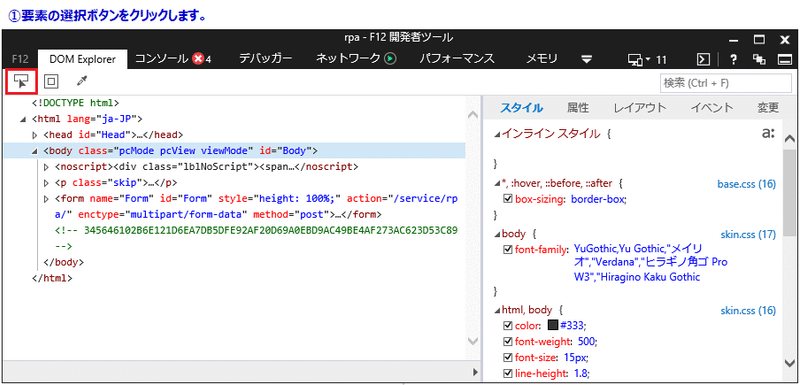Viewport: 800px width, 385px height.
Task: Open the skin.css (16) source link
Action: point(748,310)
